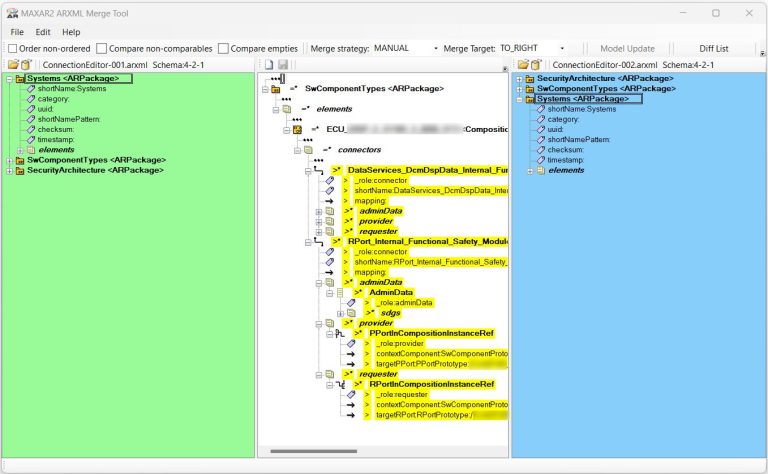This screenshot has width=768, height=474.
Task: Click ConnectionEditor-001.arxml file label
Action: point(95,65)
